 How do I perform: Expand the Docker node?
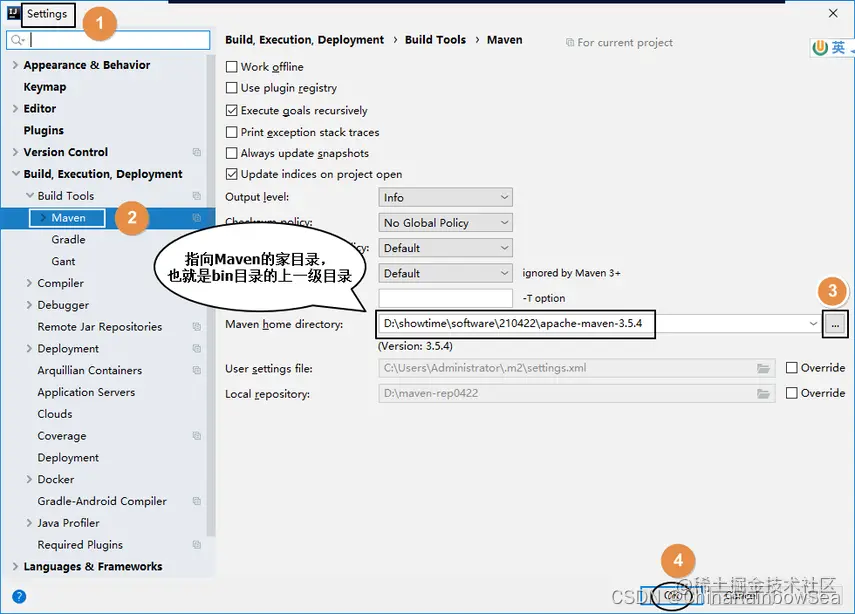29,479
